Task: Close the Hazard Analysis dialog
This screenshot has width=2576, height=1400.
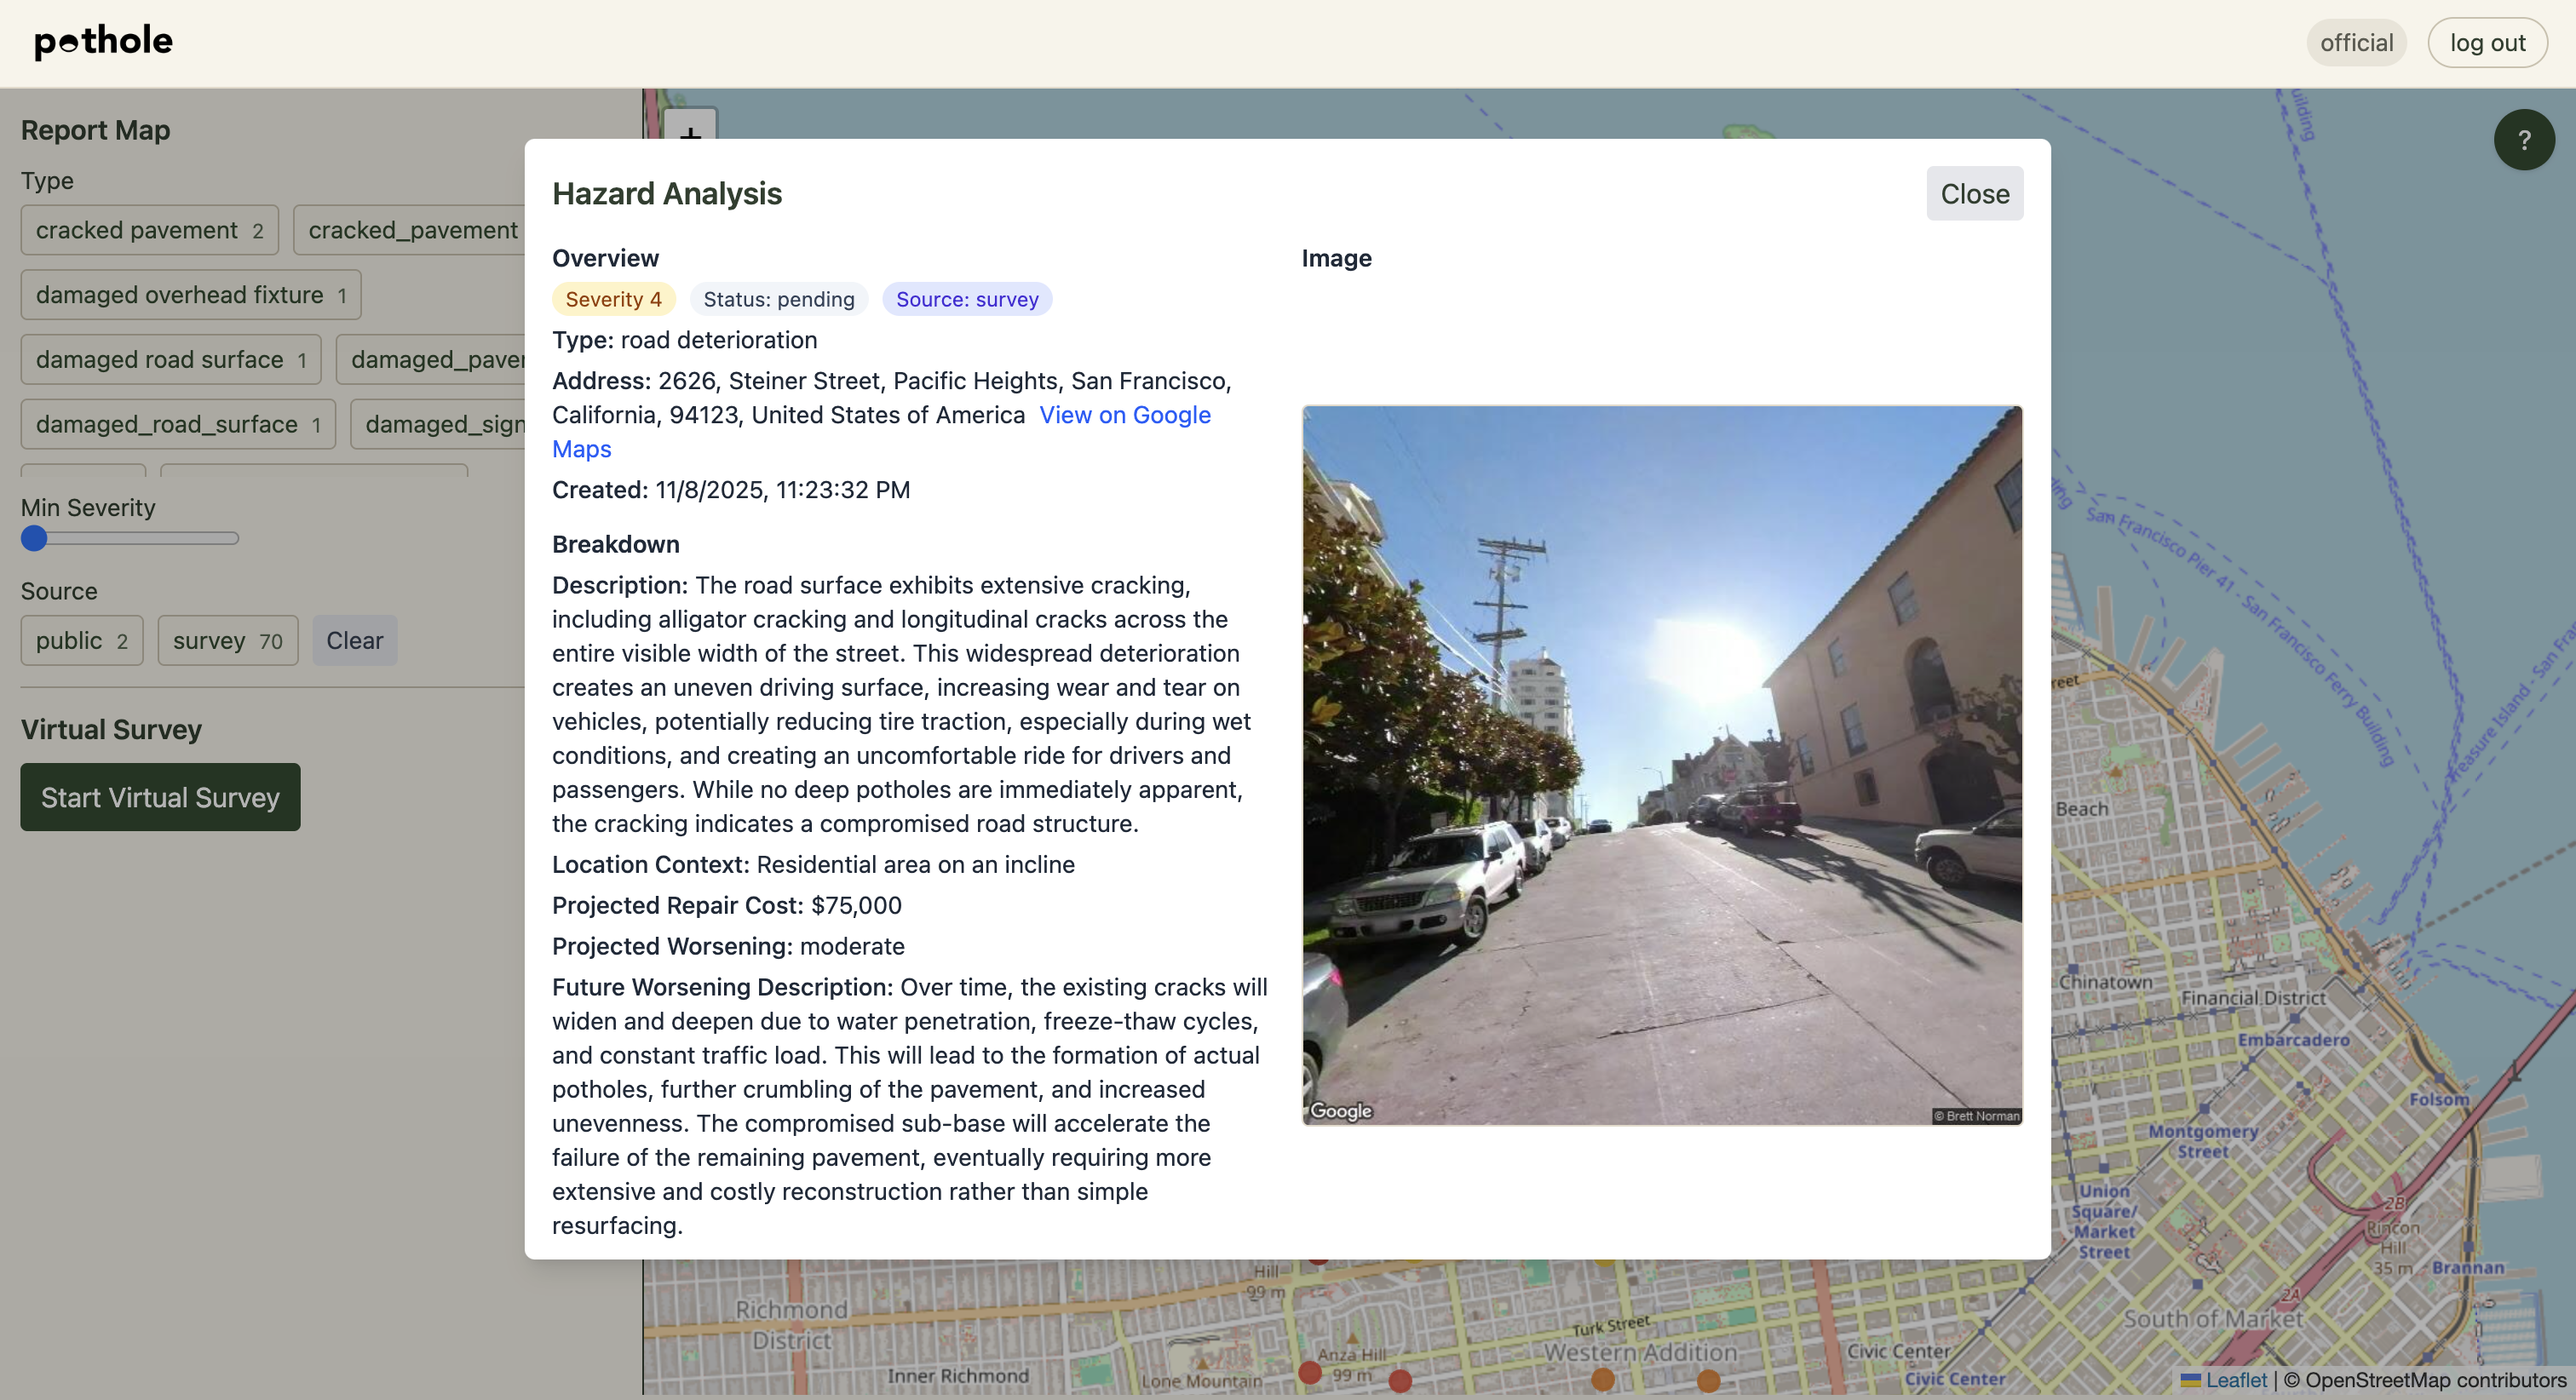Action: (1973, 194)
